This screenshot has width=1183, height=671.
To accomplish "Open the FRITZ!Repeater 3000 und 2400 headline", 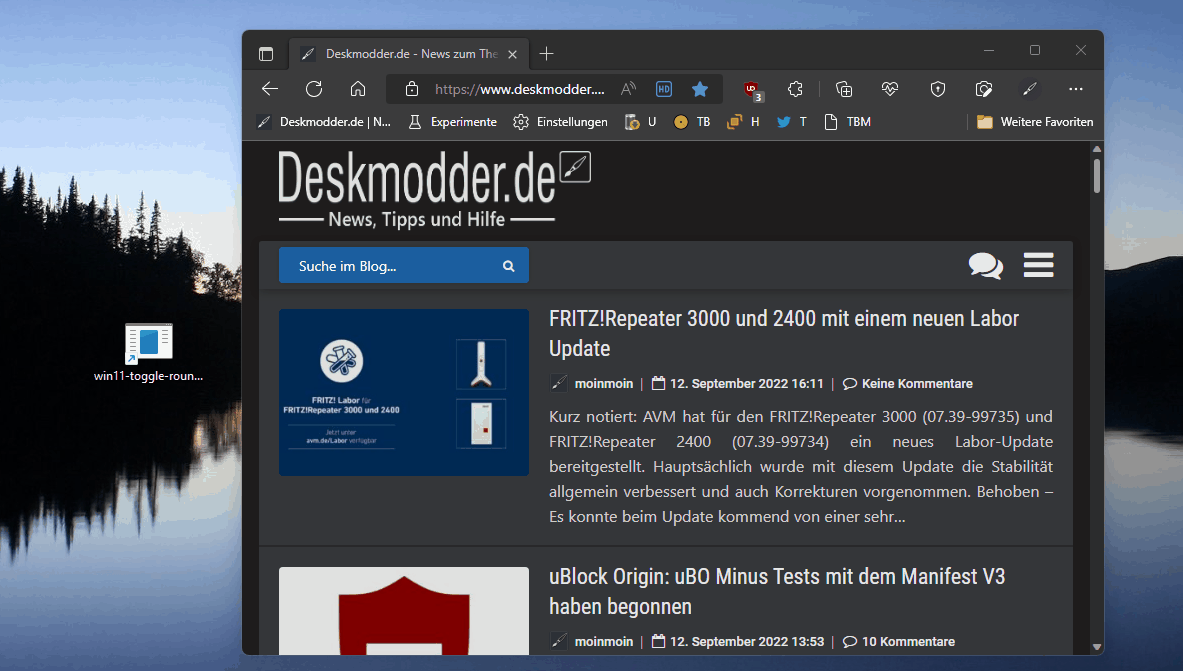I will [784, 334].
